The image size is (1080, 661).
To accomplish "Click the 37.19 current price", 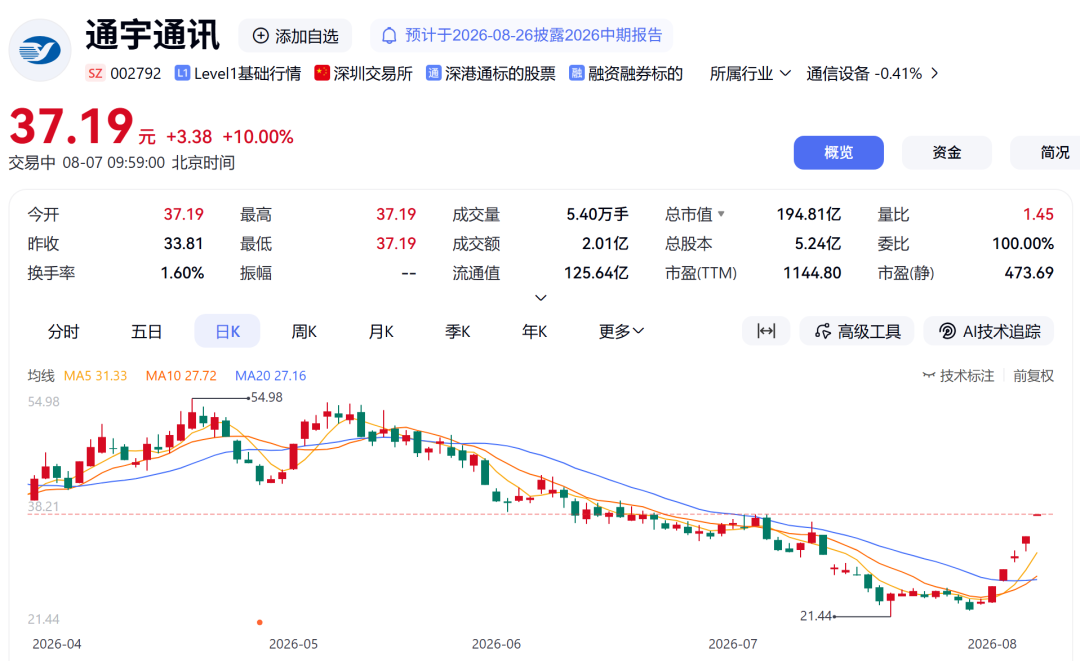I will pyautogui.click(x=72, y=127).
